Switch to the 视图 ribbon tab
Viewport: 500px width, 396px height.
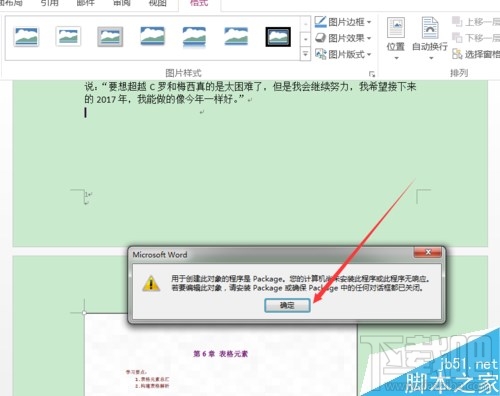click(157, 3)
